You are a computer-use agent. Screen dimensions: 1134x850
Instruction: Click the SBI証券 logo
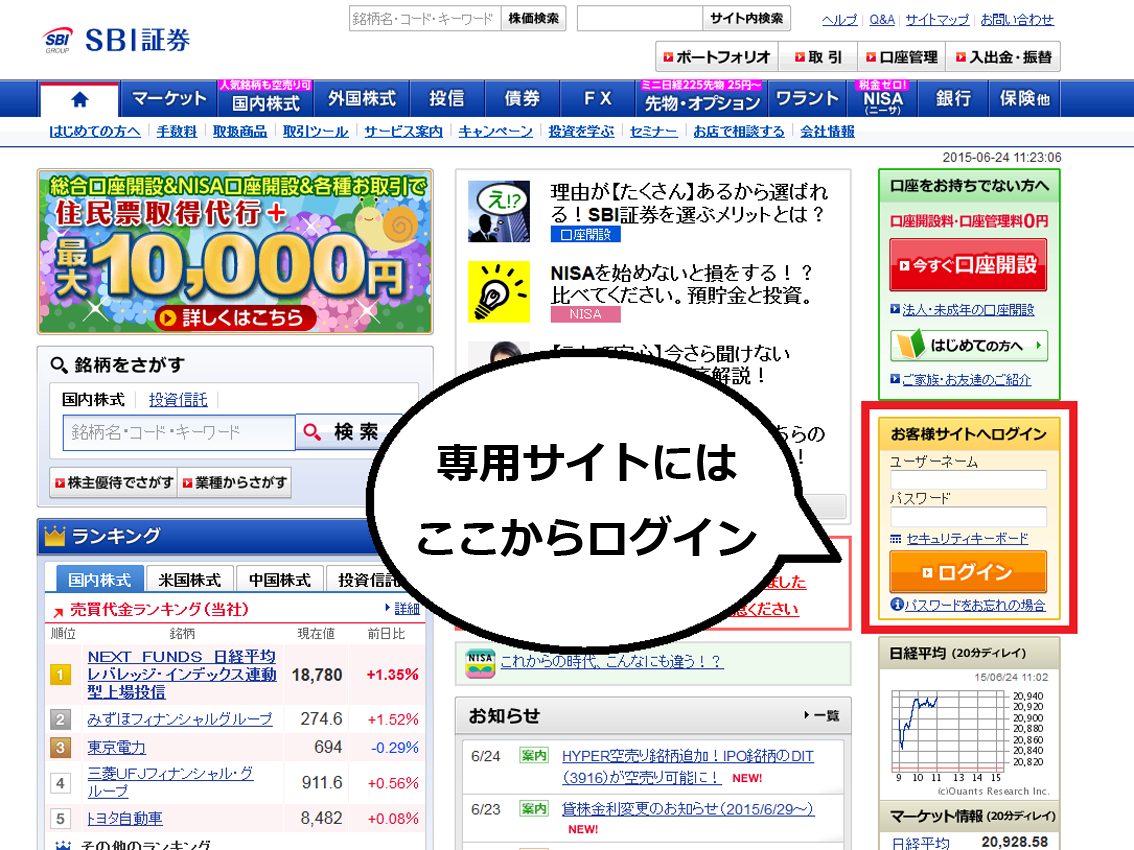pos(117,40)
